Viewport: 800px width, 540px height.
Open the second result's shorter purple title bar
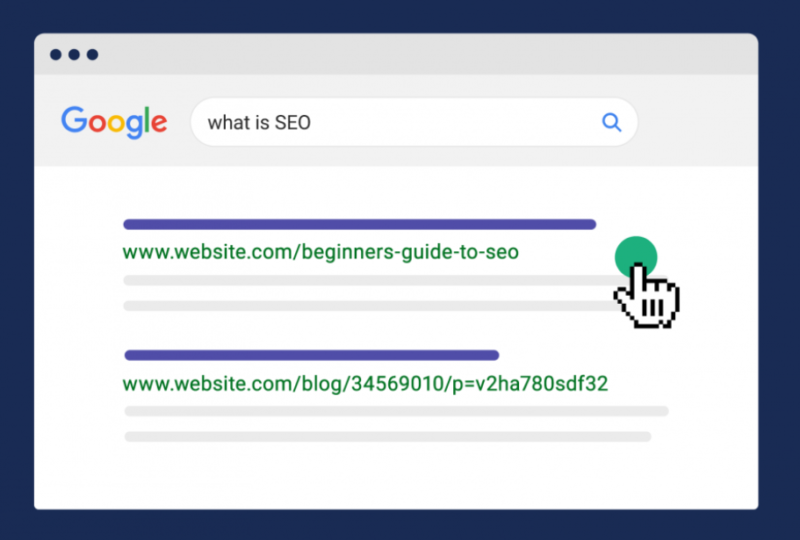pyautogui.click(x=312, y=355)
